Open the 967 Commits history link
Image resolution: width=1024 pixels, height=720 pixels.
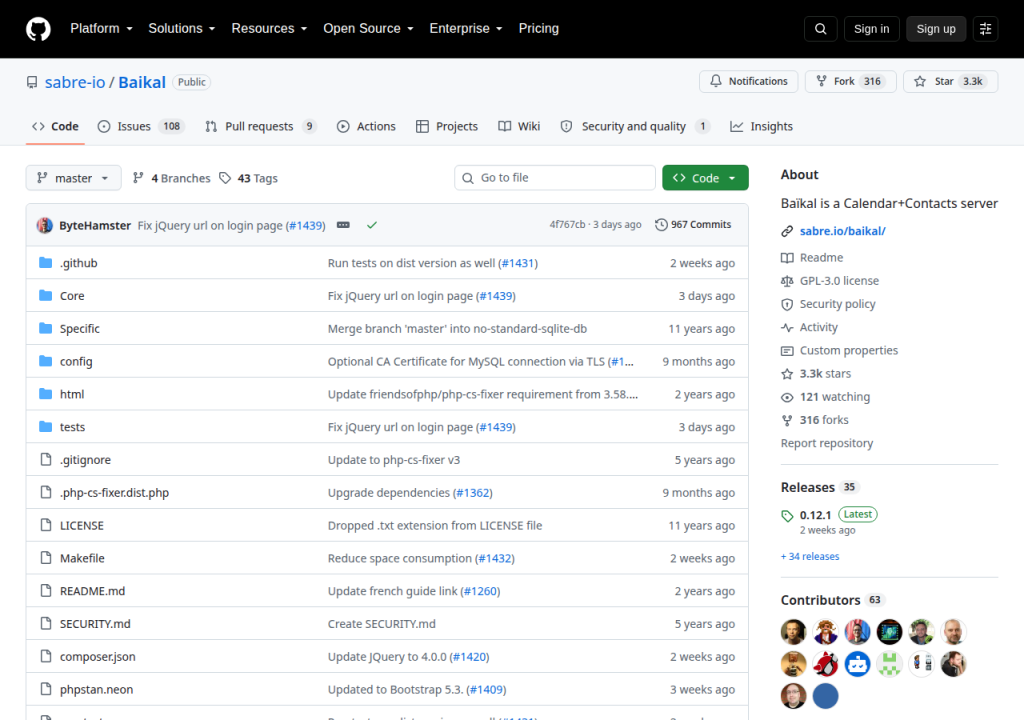(693, 224)
